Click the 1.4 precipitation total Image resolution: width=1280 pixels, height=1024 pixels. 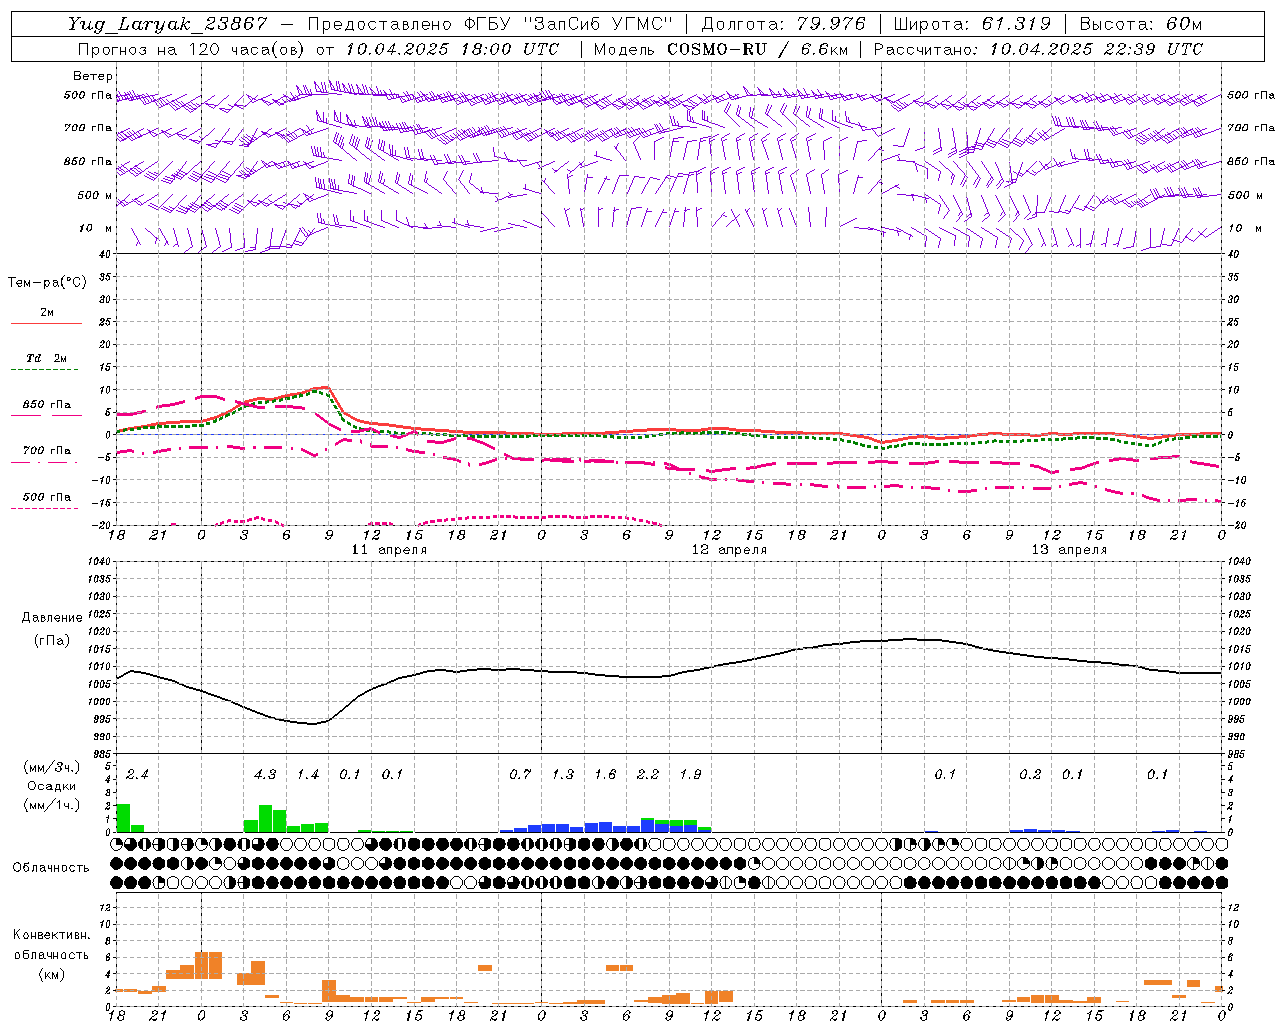pos(307,775)
